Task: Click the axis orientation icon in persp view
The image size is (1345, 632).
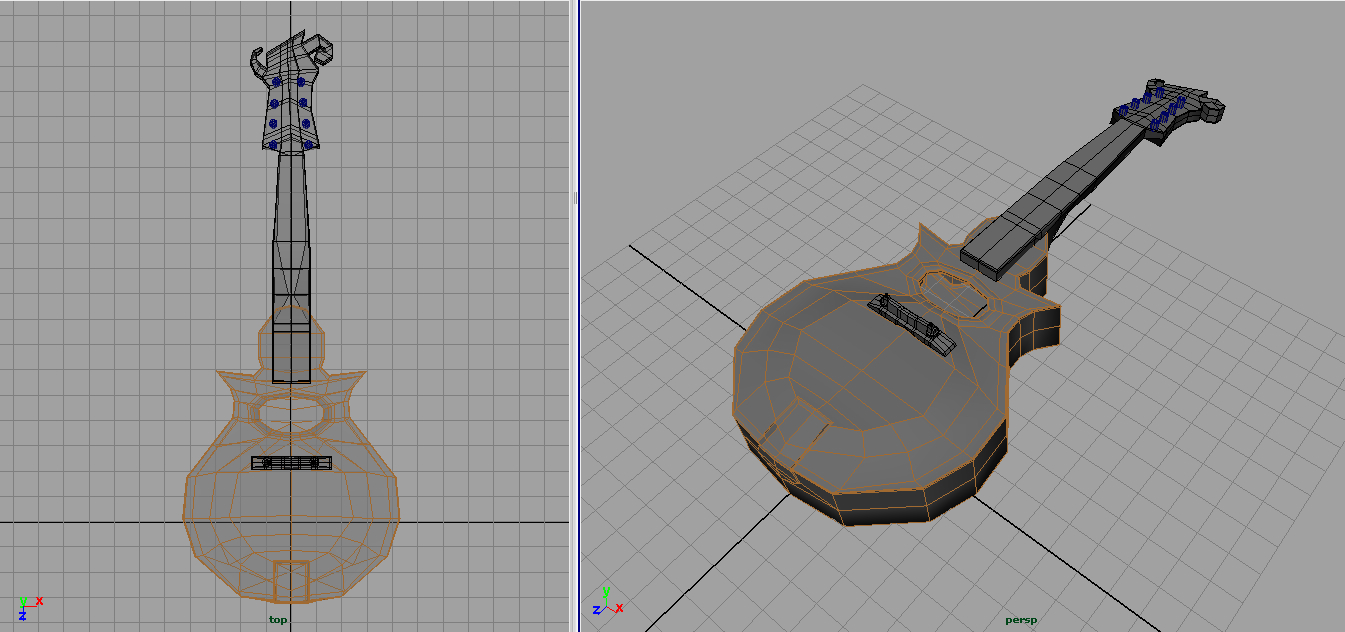Action: (608, 602)
